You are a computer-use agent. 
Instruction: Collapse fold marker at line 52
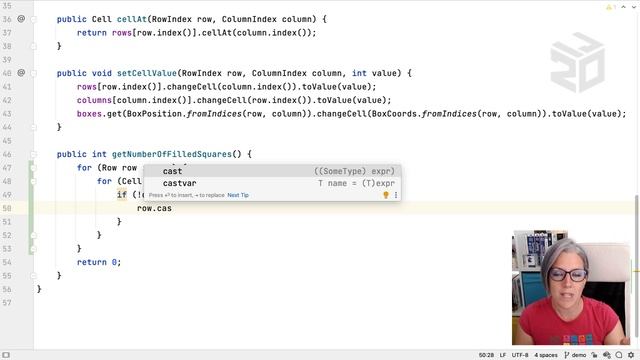[33, 235]
